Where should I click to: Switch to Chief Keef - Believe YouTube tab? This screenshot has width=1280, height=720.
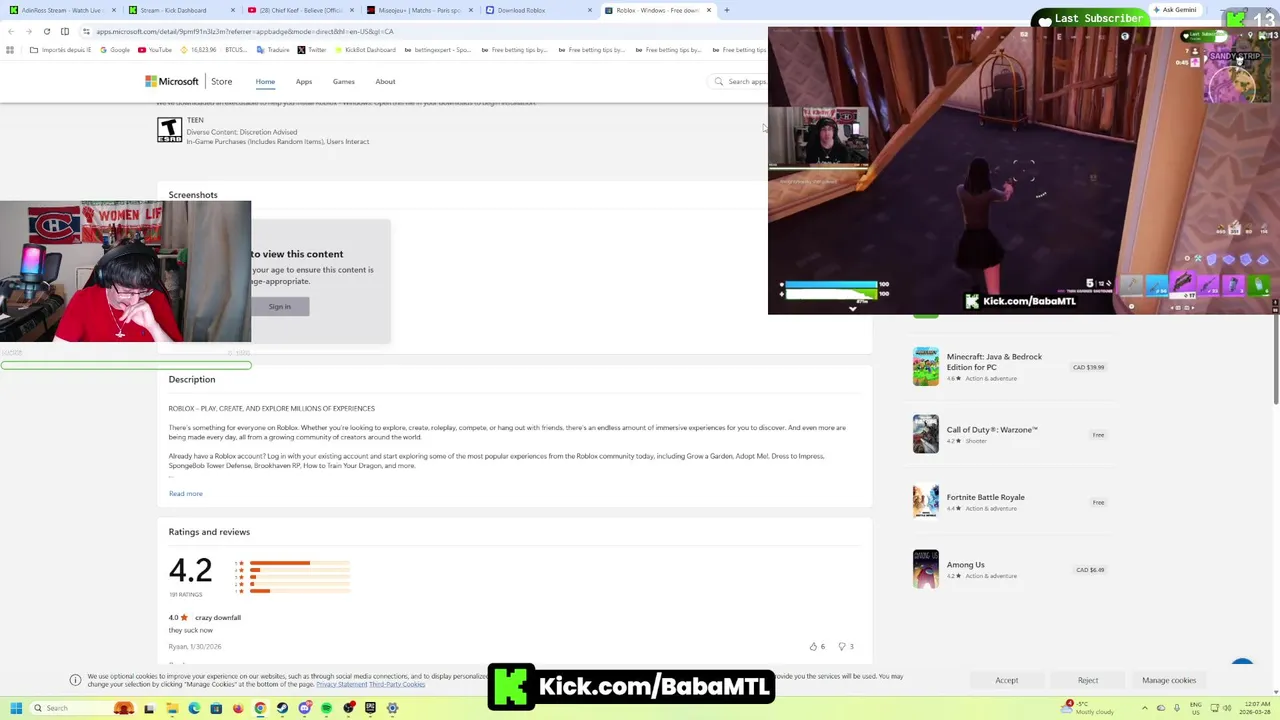(x=300, y=10)
